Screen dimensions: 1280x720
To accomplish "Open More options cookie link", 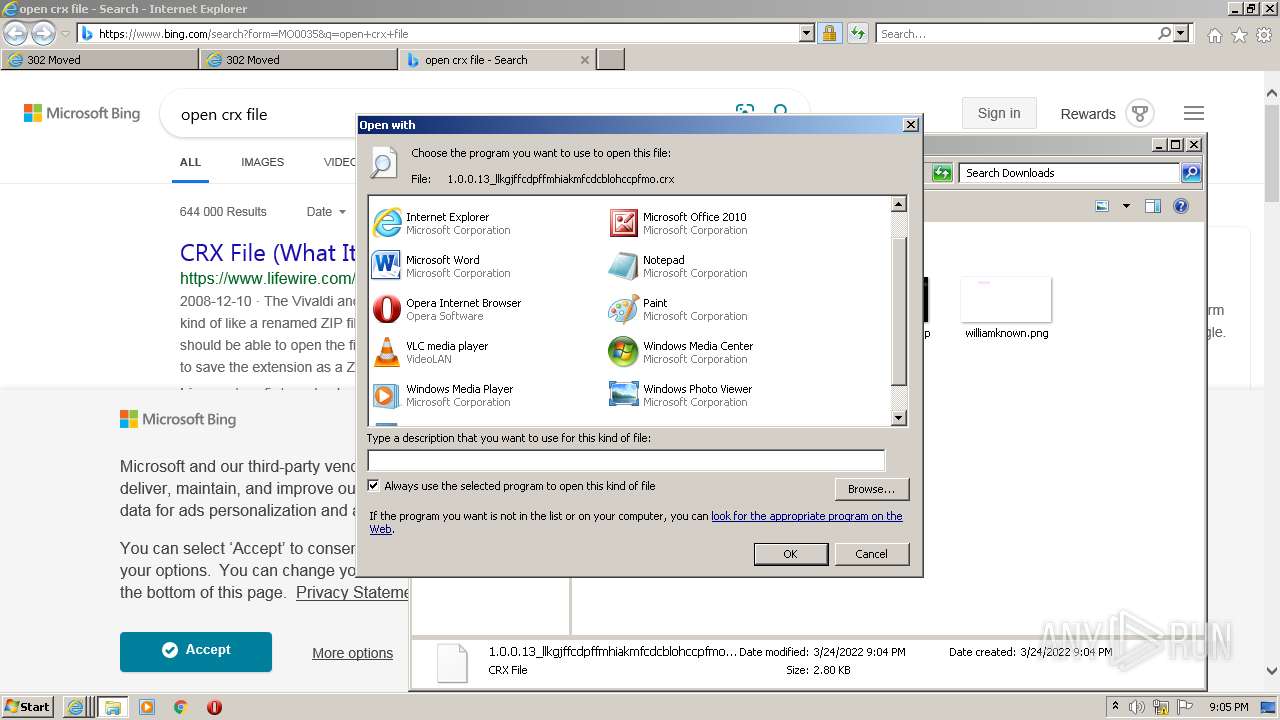I will pyautogui.click(x=352, y=653).
